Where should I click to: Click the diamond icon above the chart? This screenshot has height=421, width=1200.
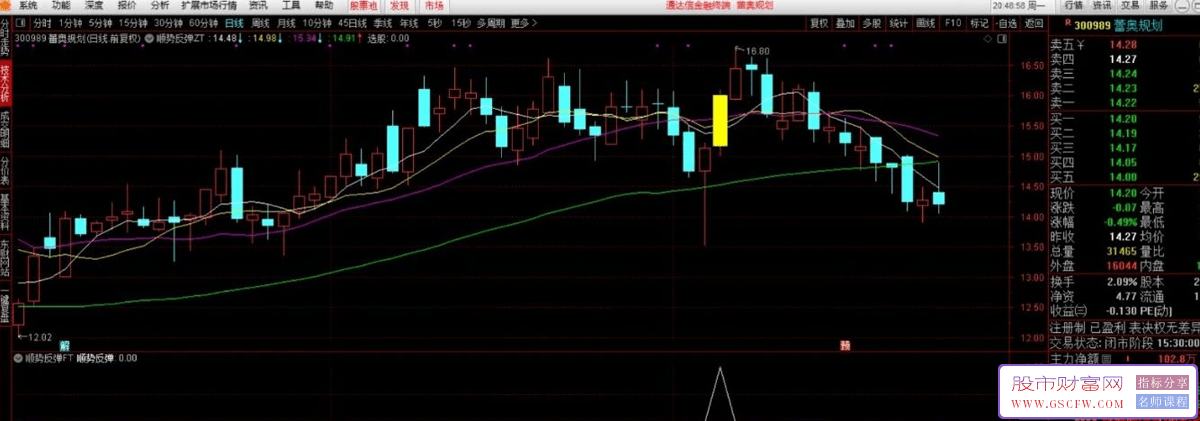[988, 38]
